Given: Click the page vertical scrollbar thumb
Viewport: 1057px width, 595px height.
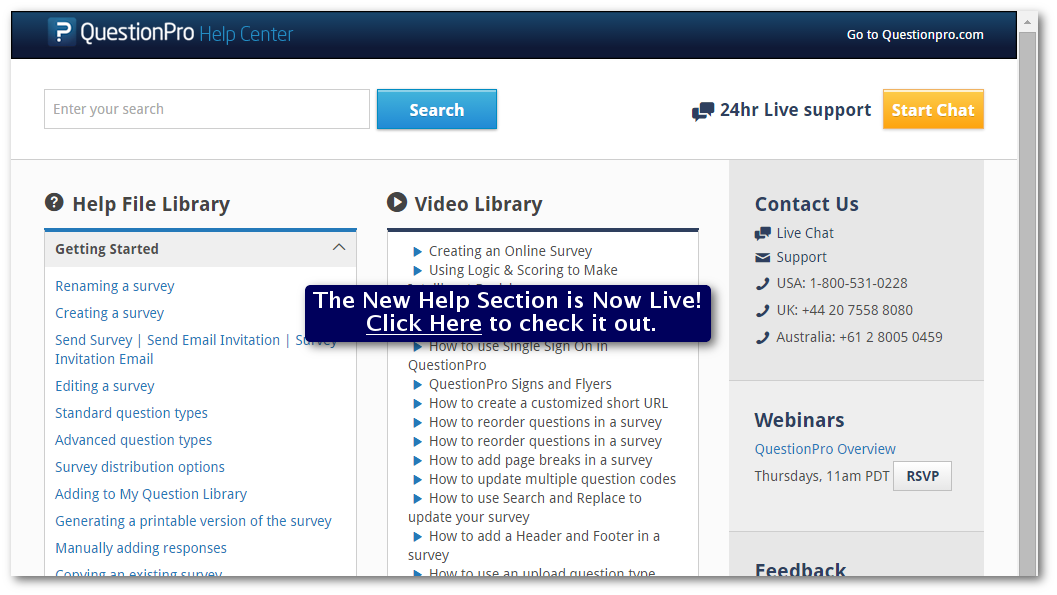Looking at the screenshot, I should point(1027,303).
